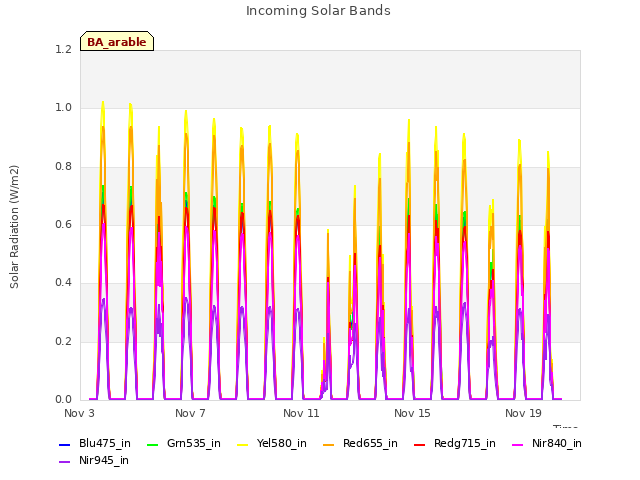Click the blue Blu475_in color swatch
This screenshot has width=640, height=480.
click(x=64, y=444)
